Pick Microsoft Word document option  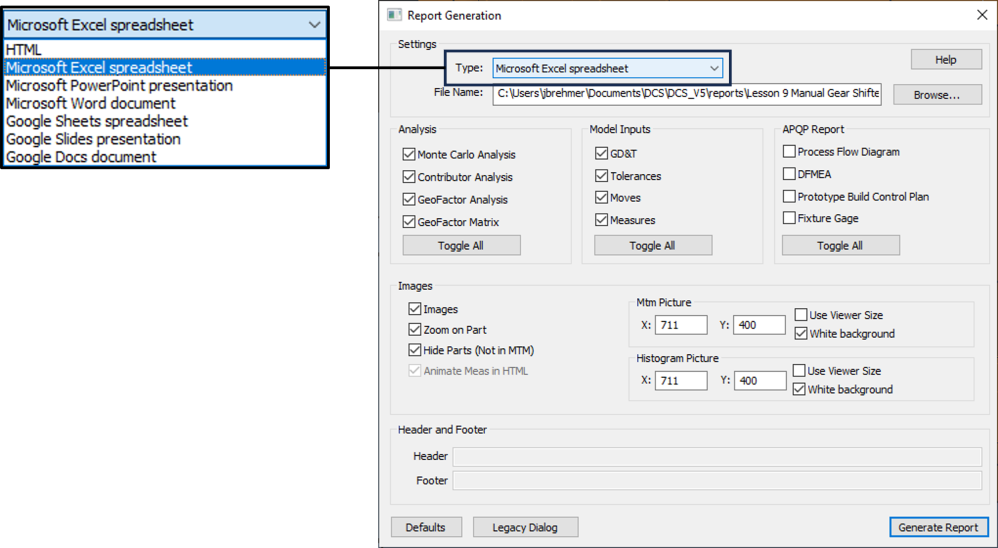165,103
